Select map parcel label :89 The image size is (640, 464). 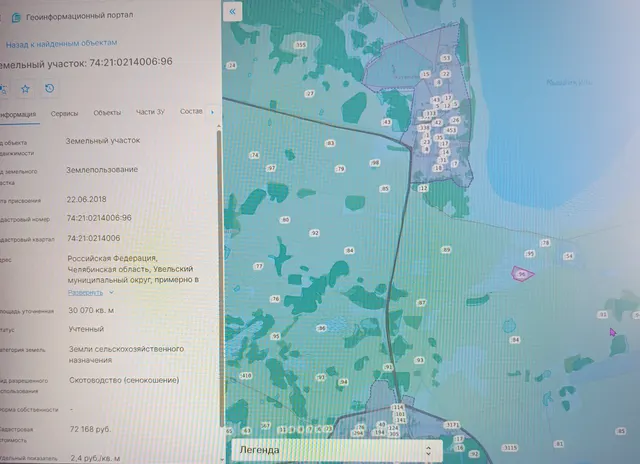tap(446, 249)
